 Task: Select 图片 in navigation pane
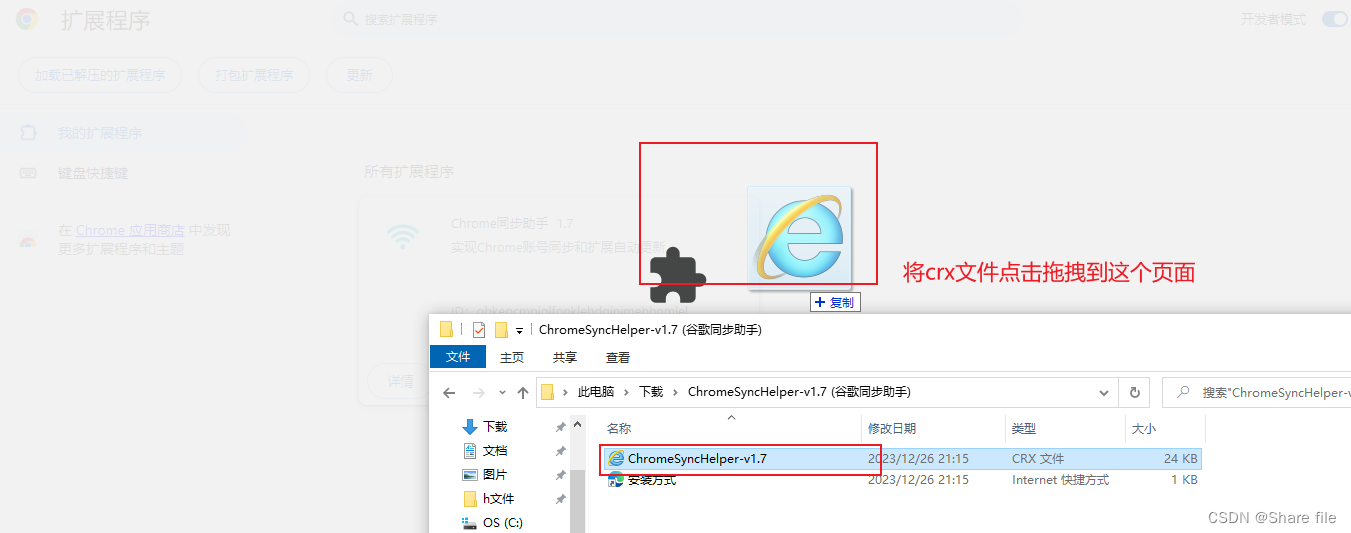[494, 475]
